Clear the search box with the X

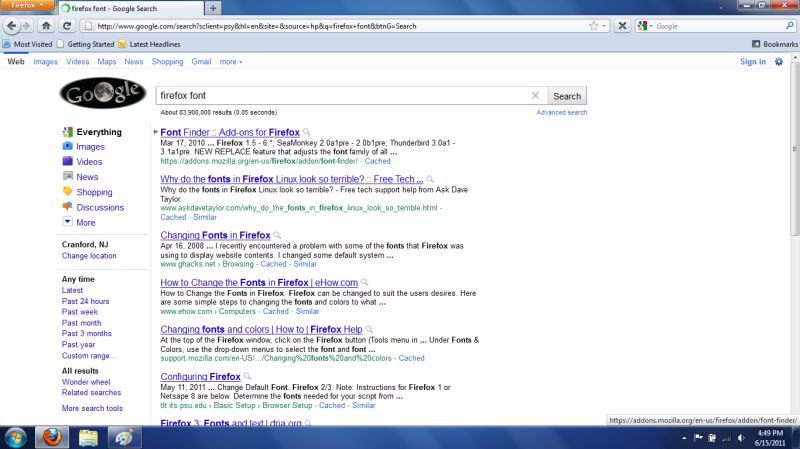[x=535, y=95]
